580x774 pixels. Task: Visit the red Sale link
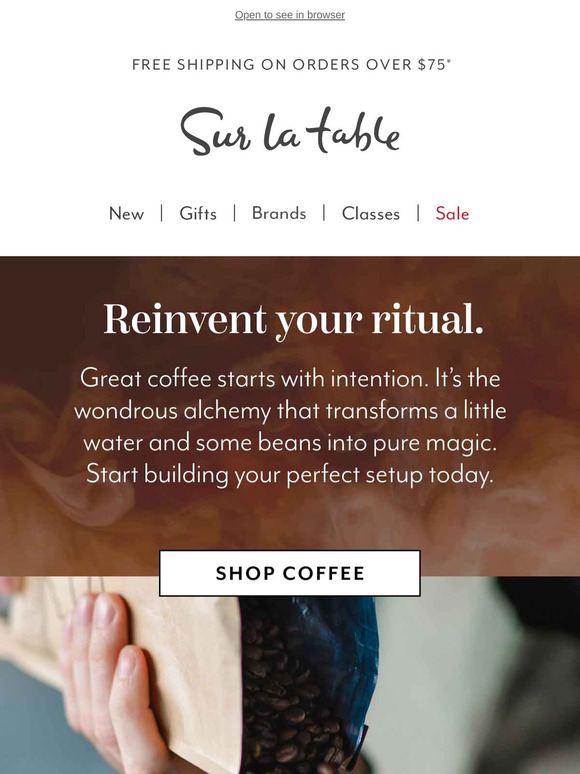pos(452,213)
